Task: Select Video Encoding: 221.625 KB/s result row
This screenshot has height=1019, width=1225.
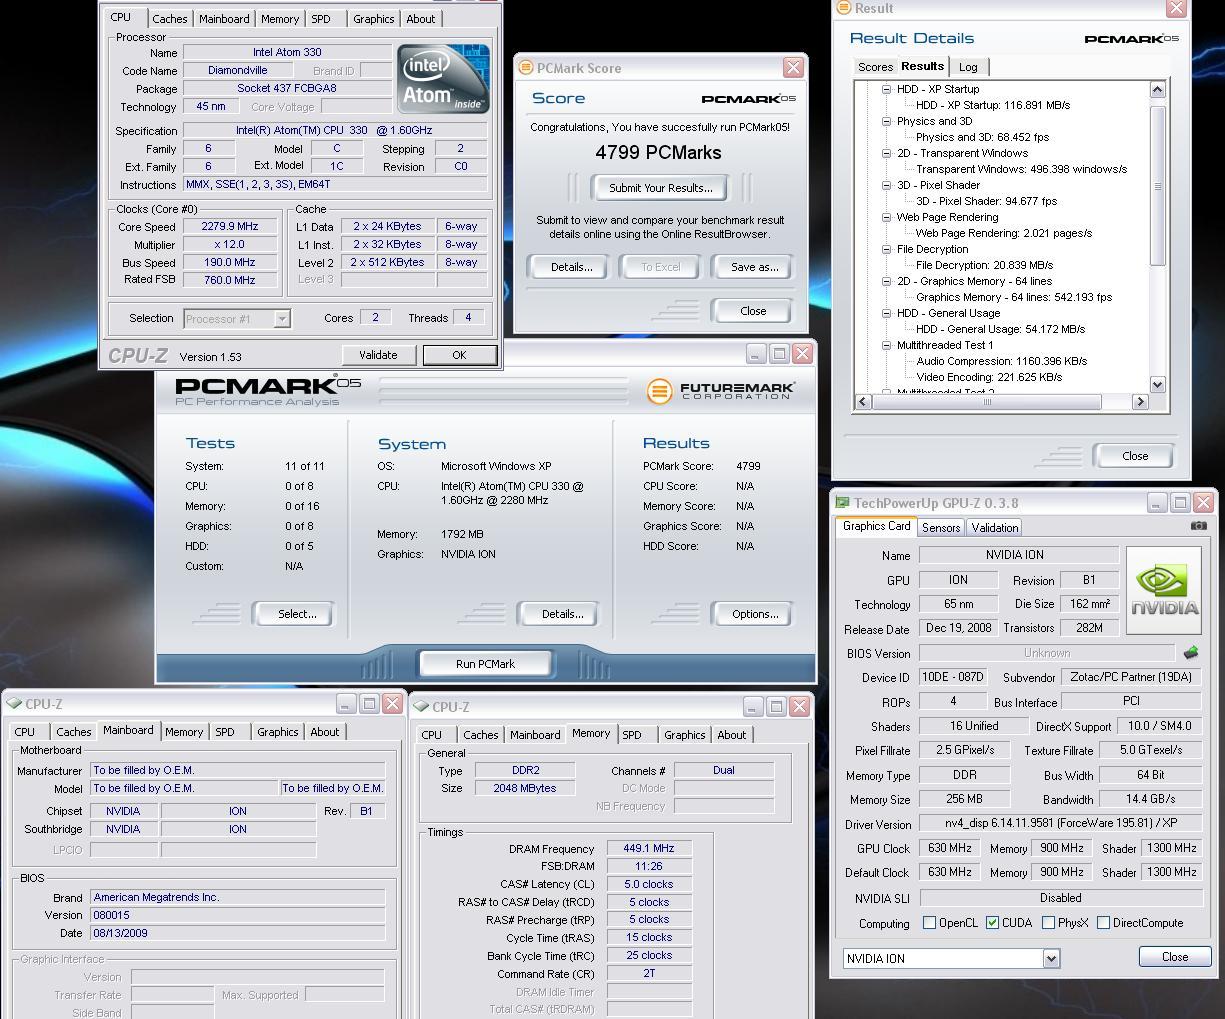Action: click(989, 377)
